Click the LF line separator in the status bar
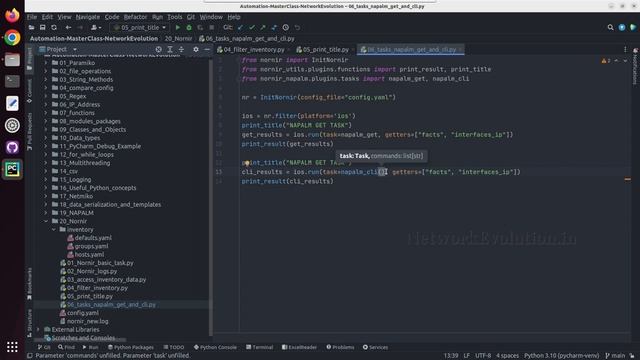Viewport: 640px width, 360px height. 467,356
